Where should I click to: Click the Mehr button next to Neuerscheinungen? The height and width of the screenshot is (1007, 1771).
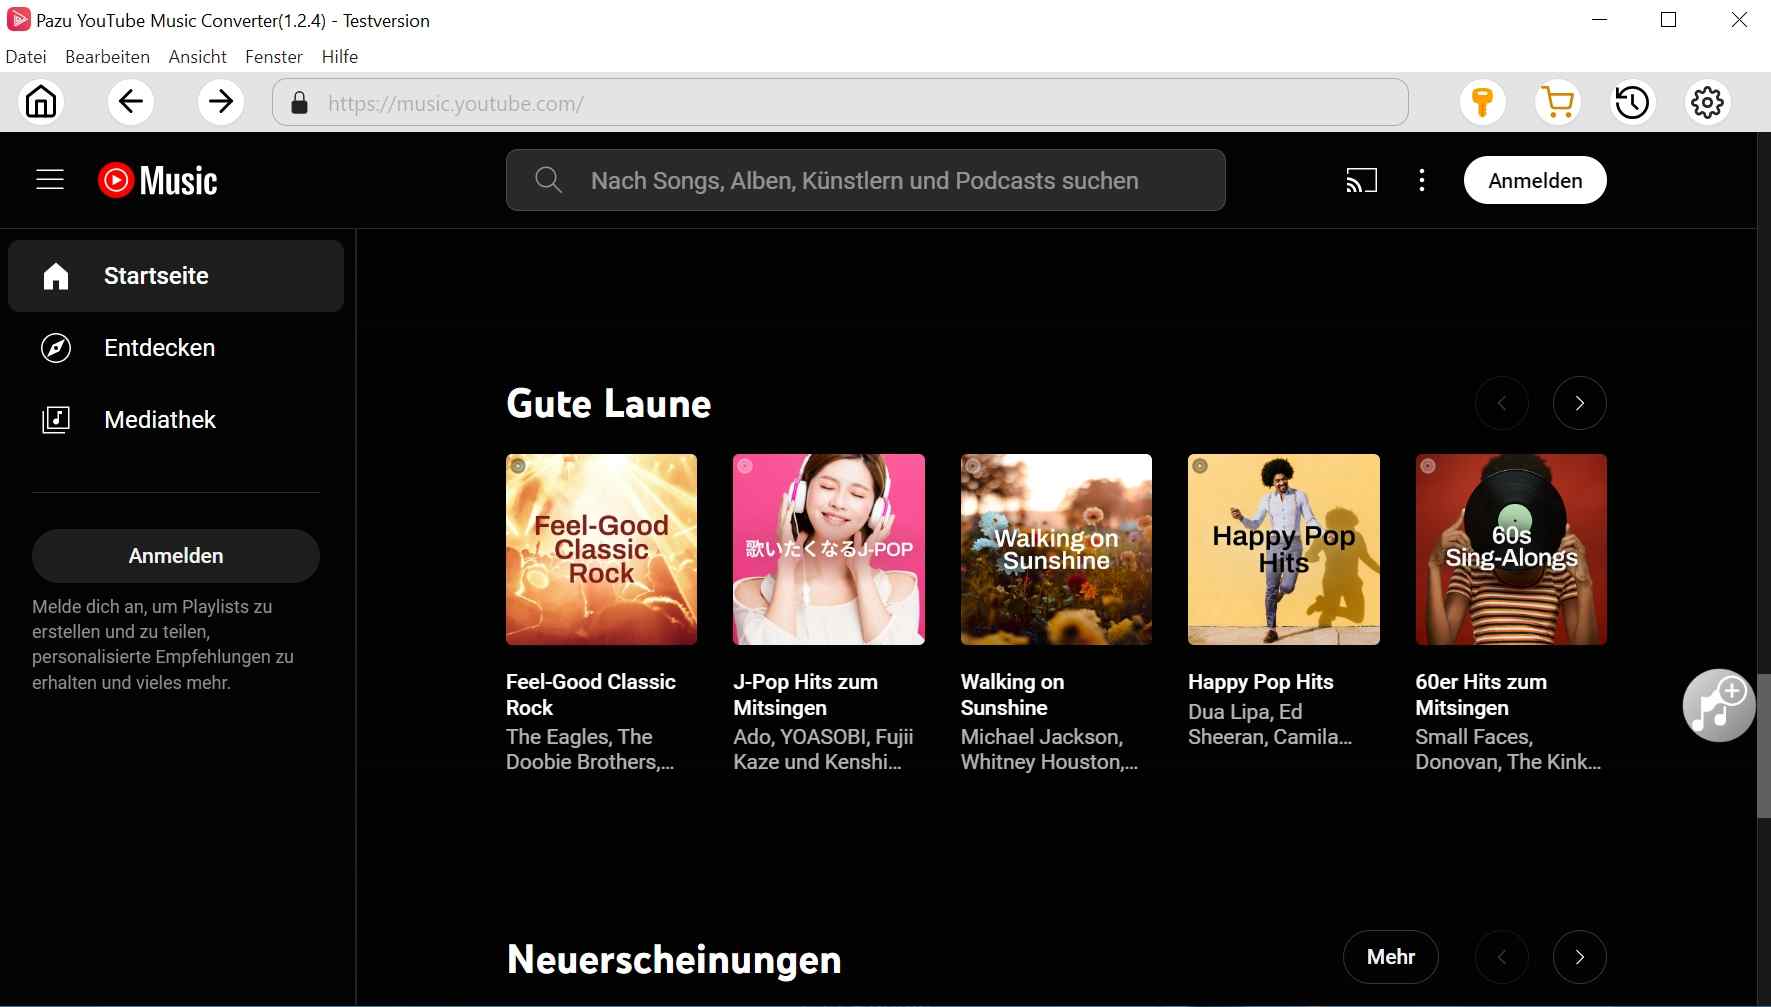click(x=1391, y=957)
